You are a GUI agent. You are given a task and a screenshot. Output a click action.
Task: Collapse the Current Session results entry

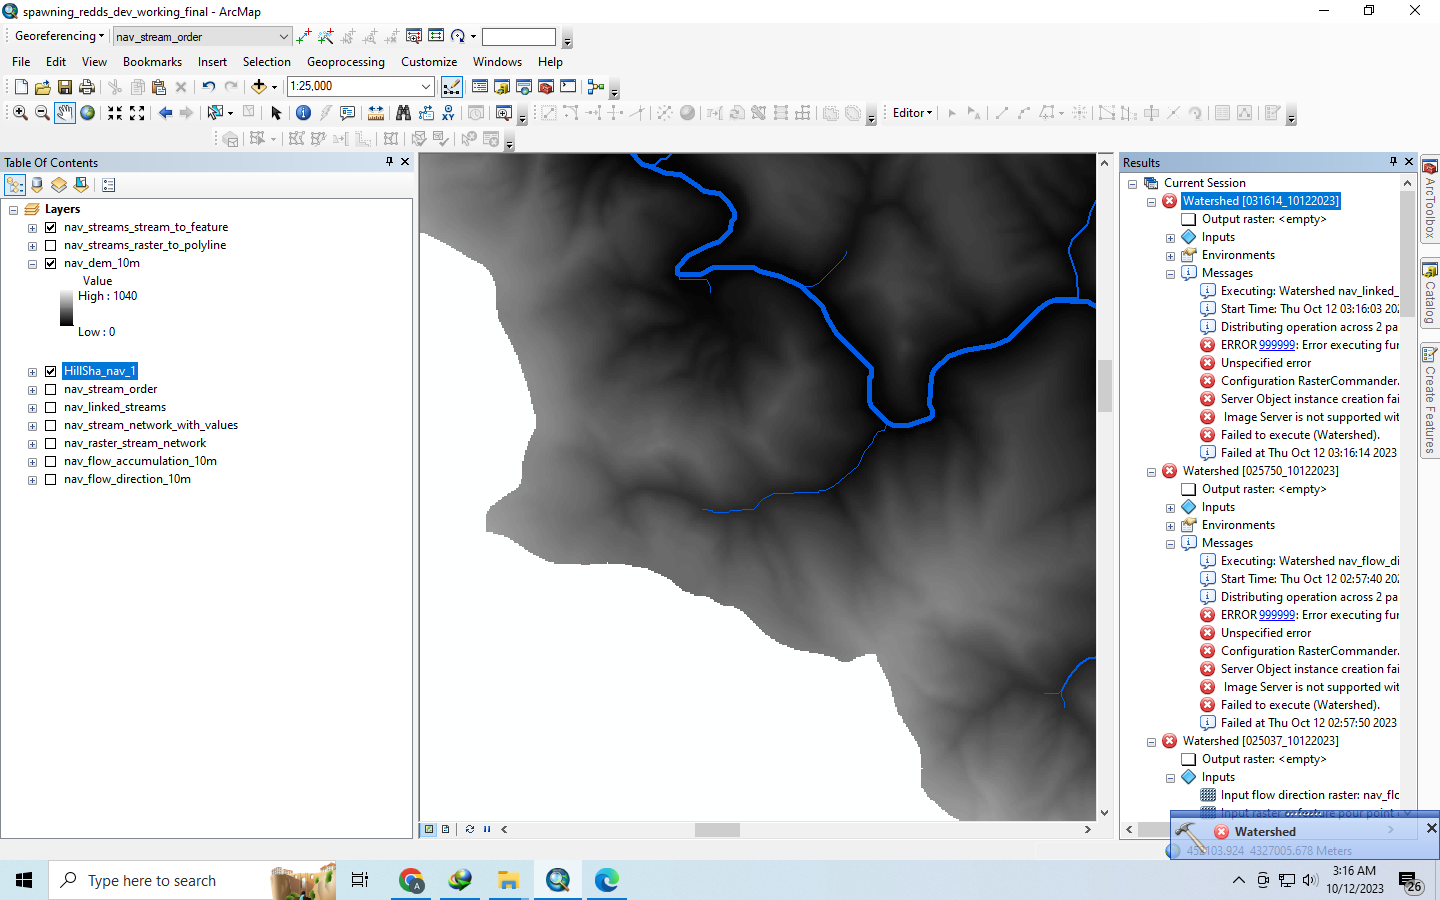click(1132, 183)
